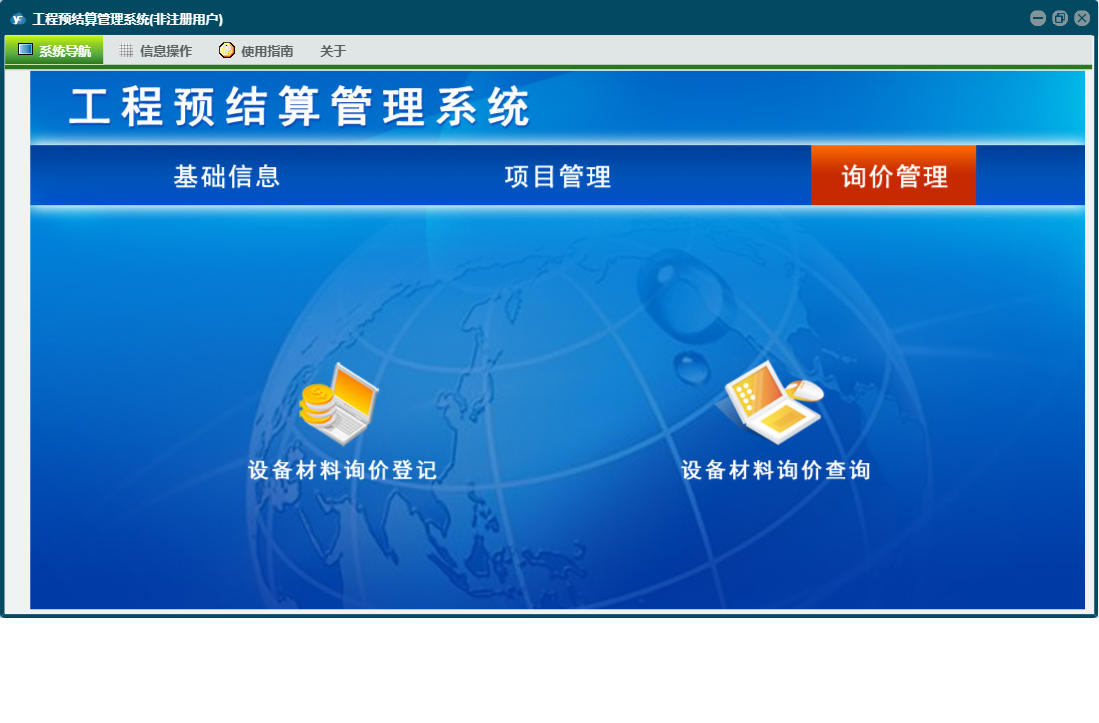Maximize the application window
The width and height of the screenshot is (1099, 723).
1060,18
